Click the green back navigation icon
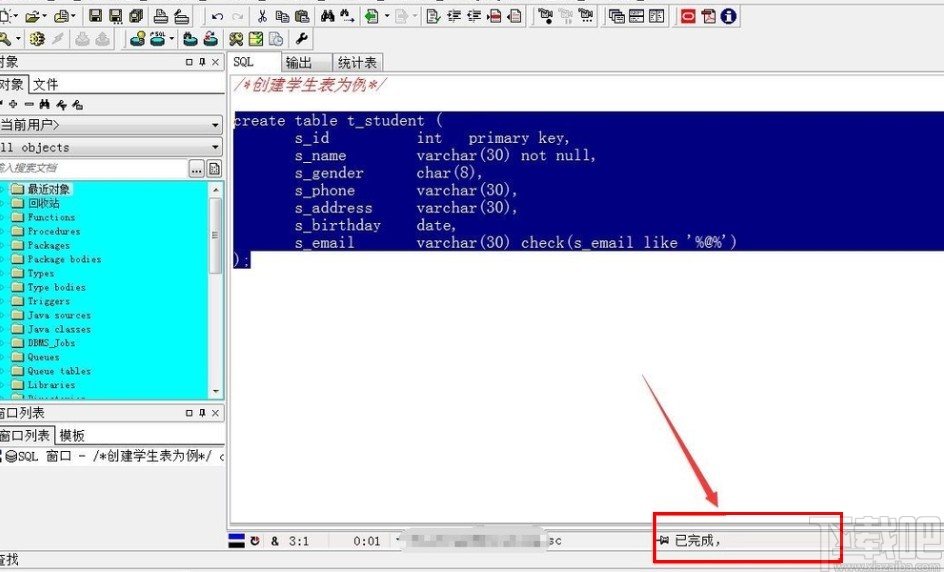This screenshot has width=944, height=572. point(372,16)
